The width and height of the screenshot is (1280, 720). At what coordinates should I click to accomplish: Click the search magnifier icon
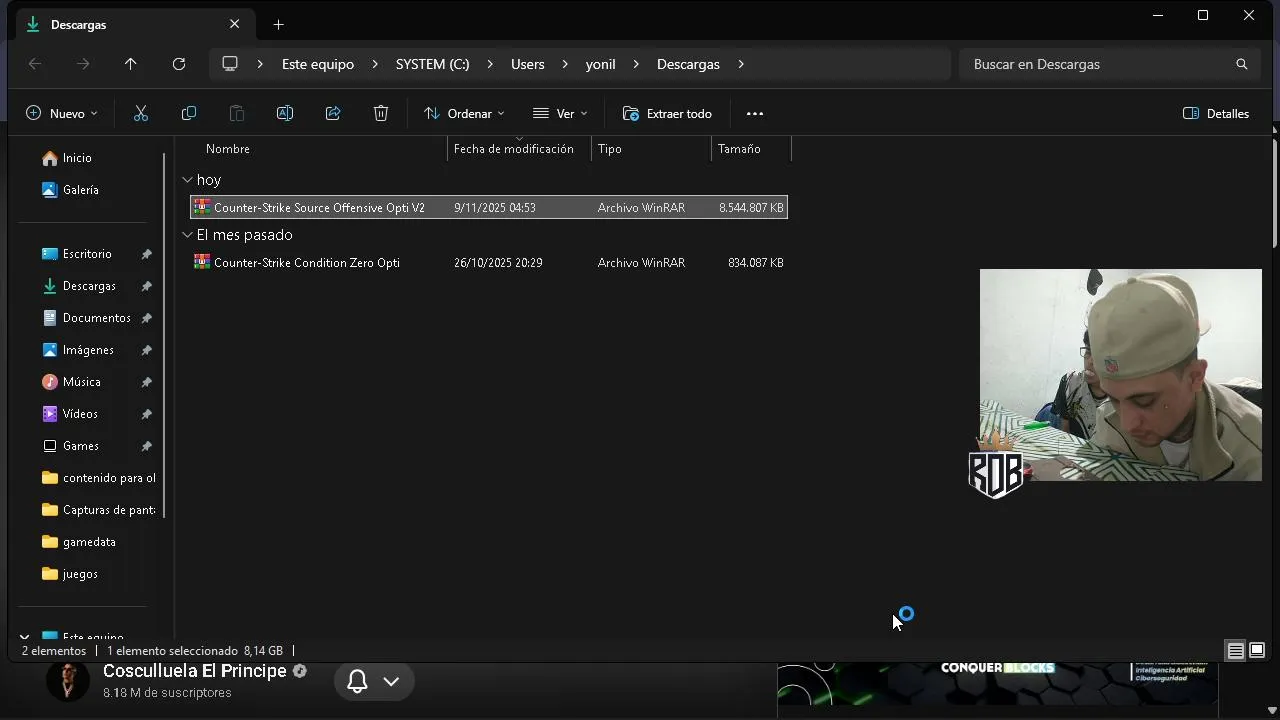point(1242,64)
